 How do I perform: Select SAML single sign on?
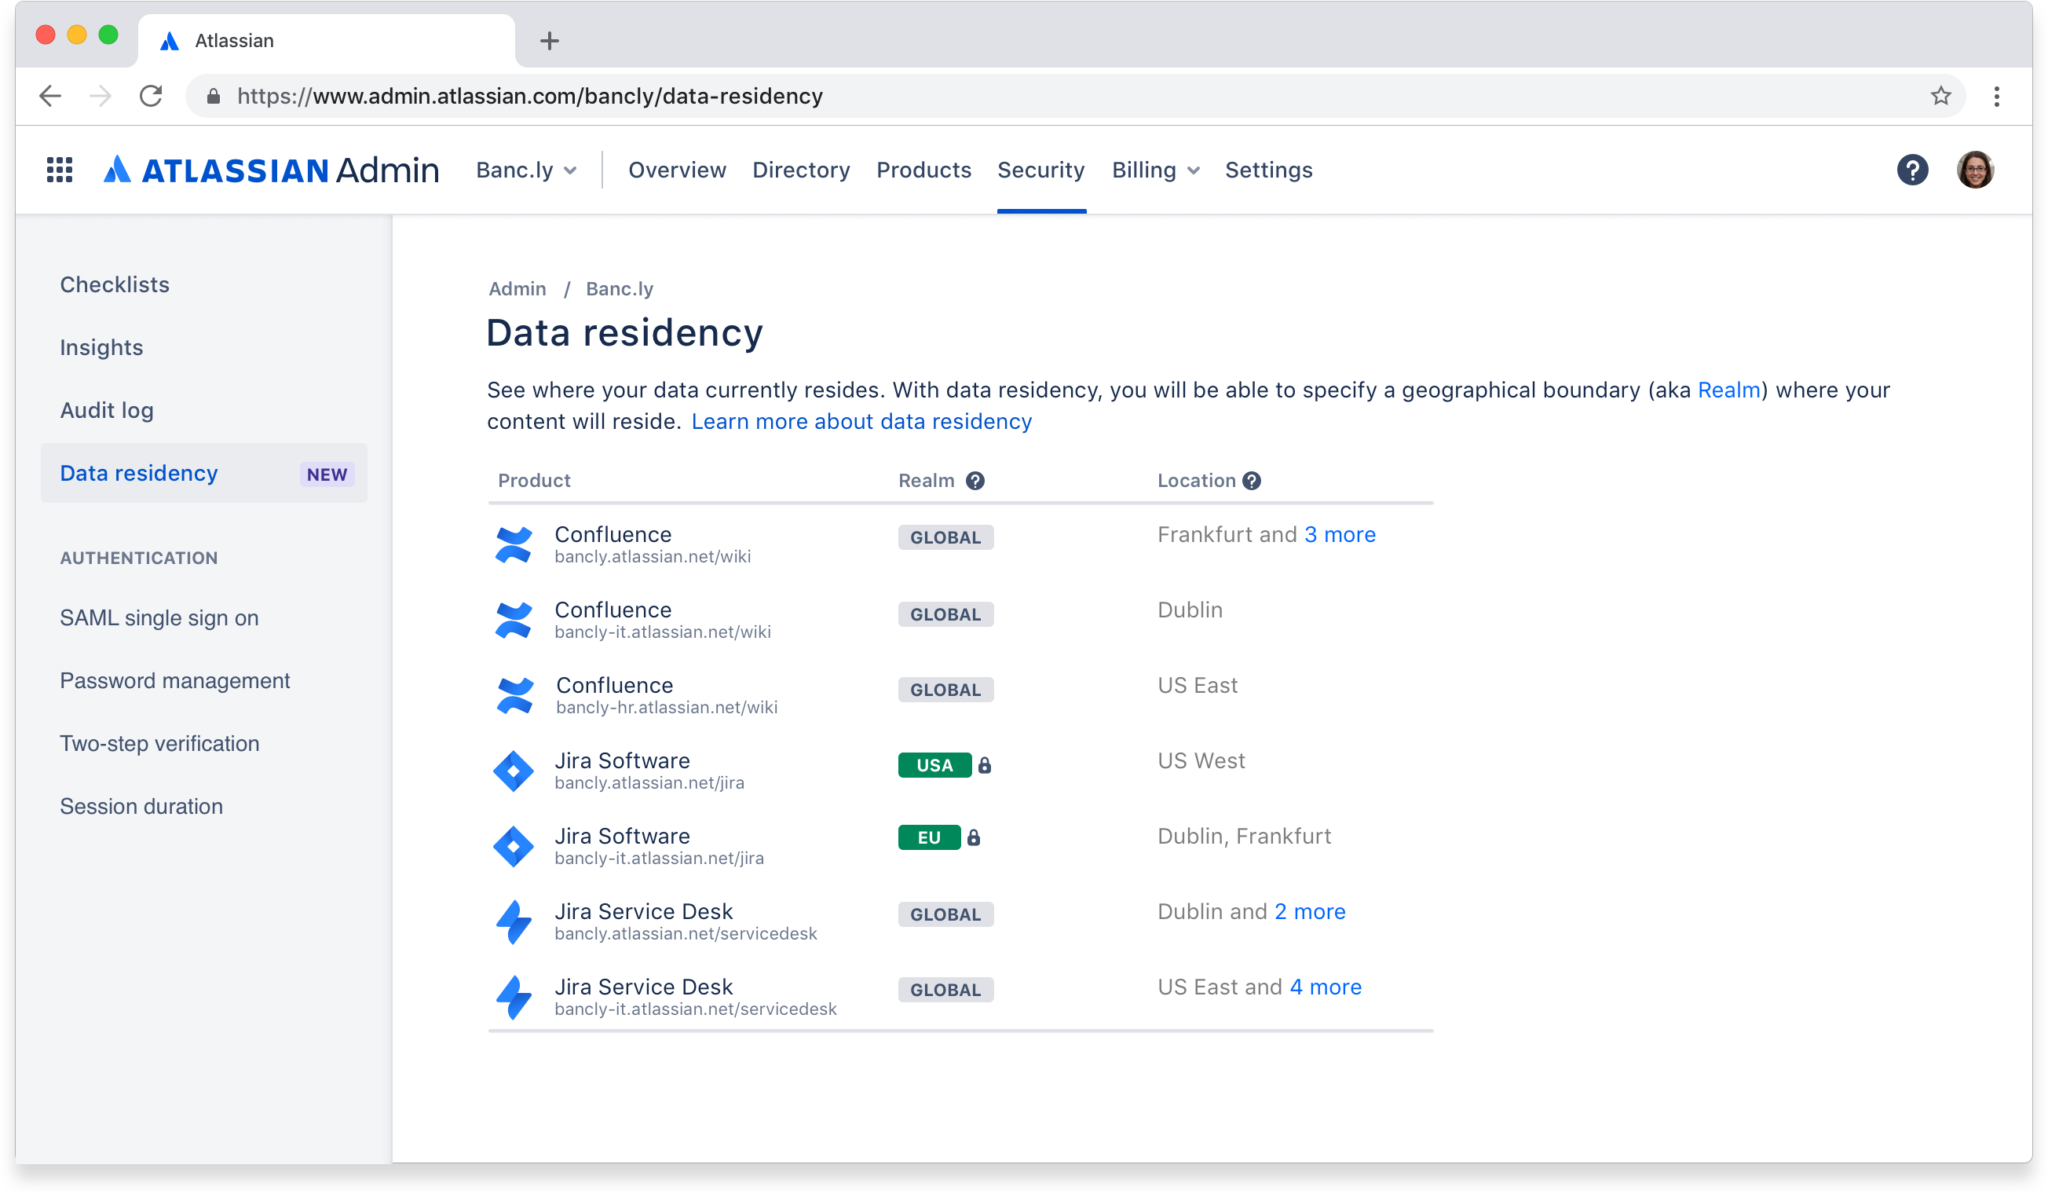click(x=159, y=618)
